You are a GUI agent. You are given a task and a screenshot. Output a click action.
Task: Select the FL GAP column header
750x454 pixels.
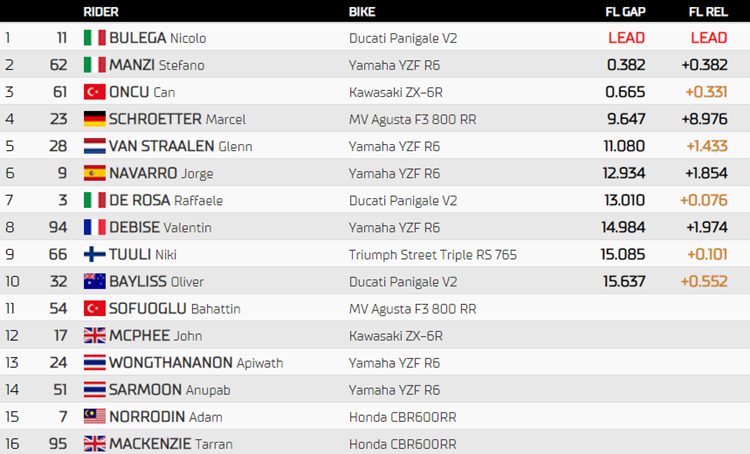[625, 11]
